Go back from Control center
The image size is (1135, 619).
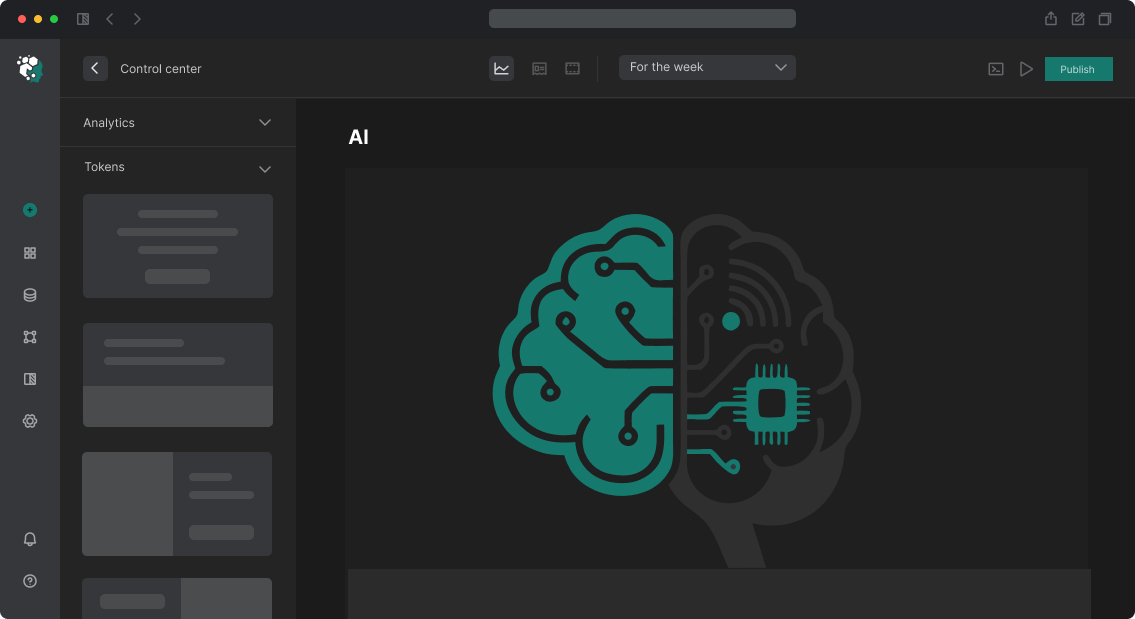[95, 68]
